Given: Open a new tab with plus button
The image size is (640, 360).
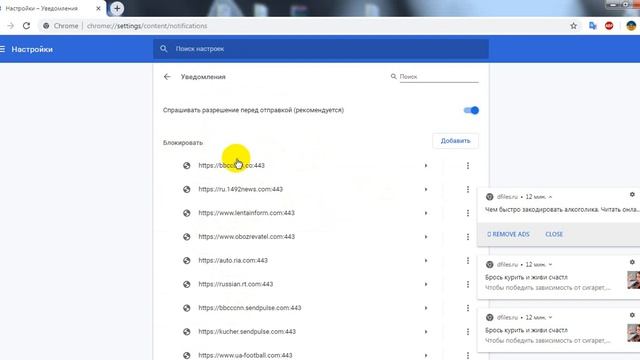Looking at the screenshot, I should [117, 9].
